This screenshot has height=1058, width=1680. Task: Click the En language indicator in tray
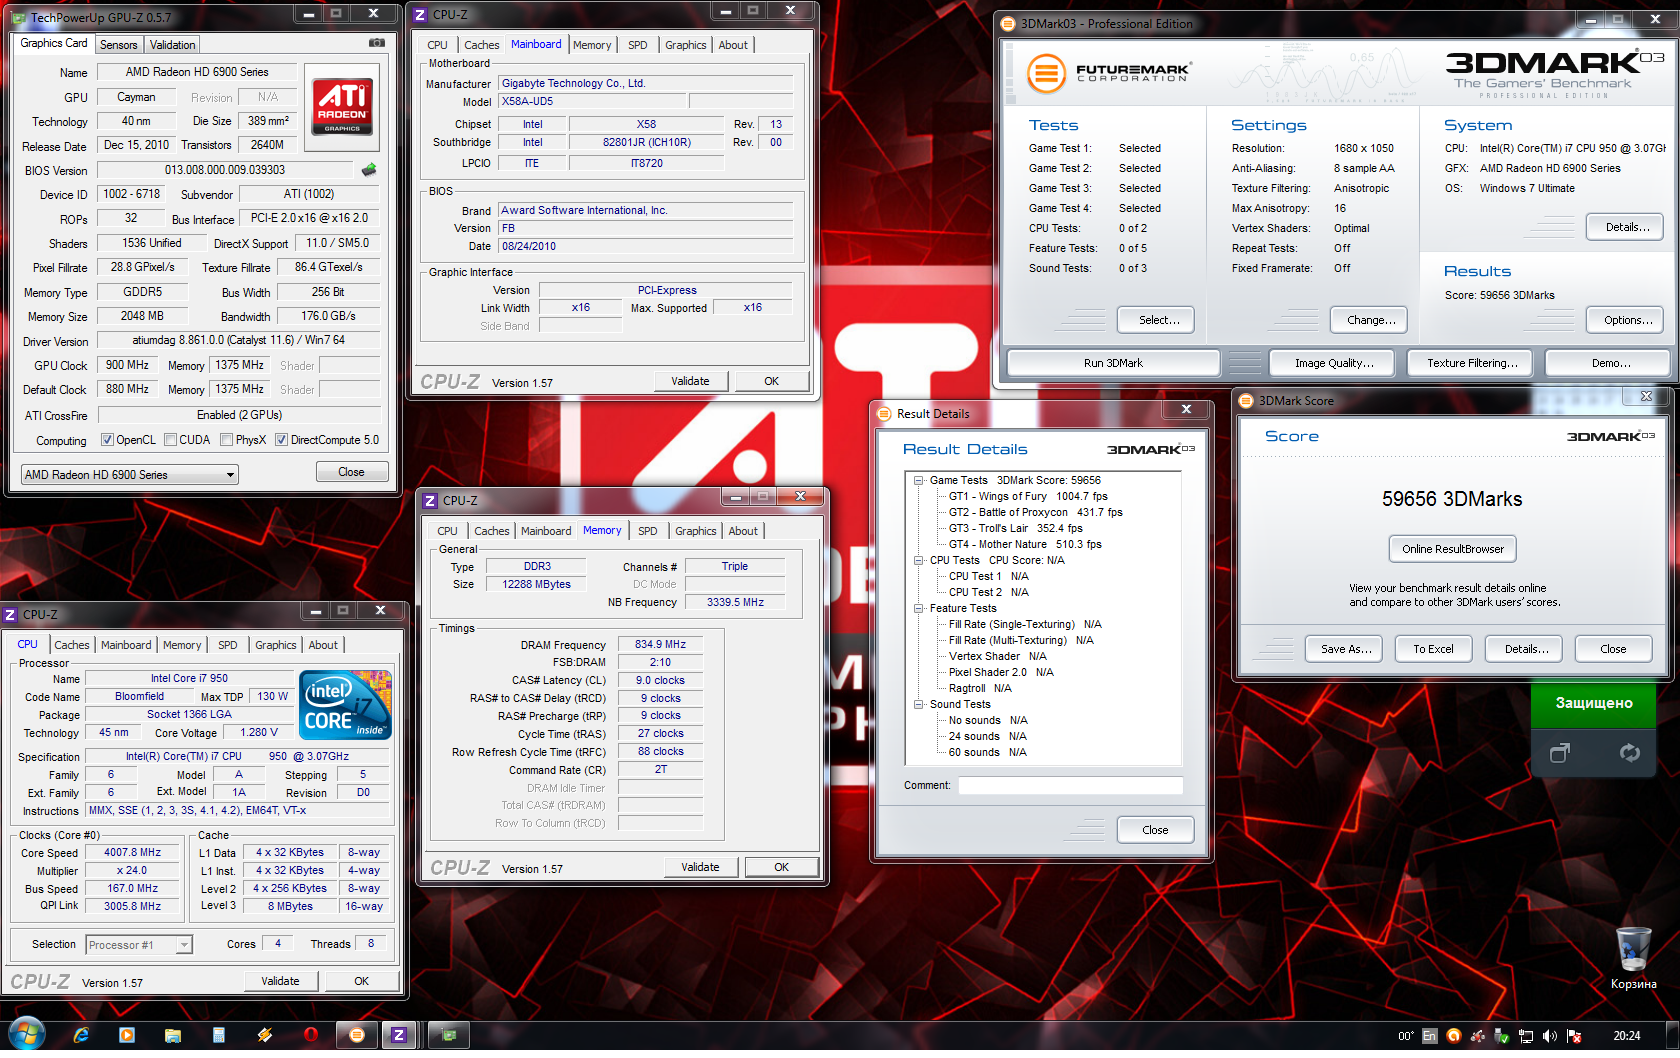click(1430, 1036)
